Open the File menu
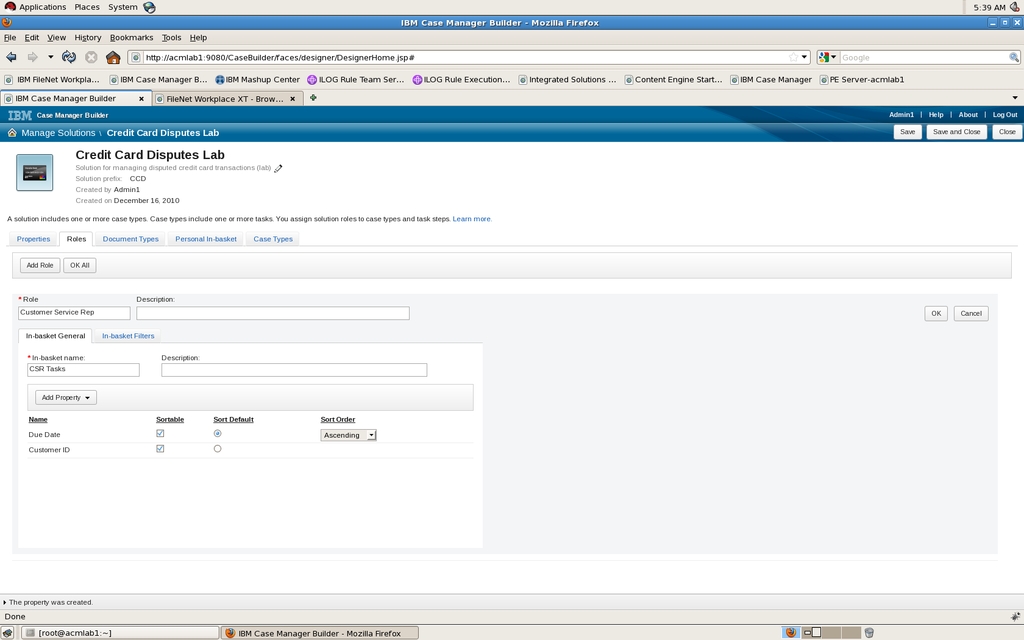This screenshot has height=640, width=1024. (x=10, y=38)
